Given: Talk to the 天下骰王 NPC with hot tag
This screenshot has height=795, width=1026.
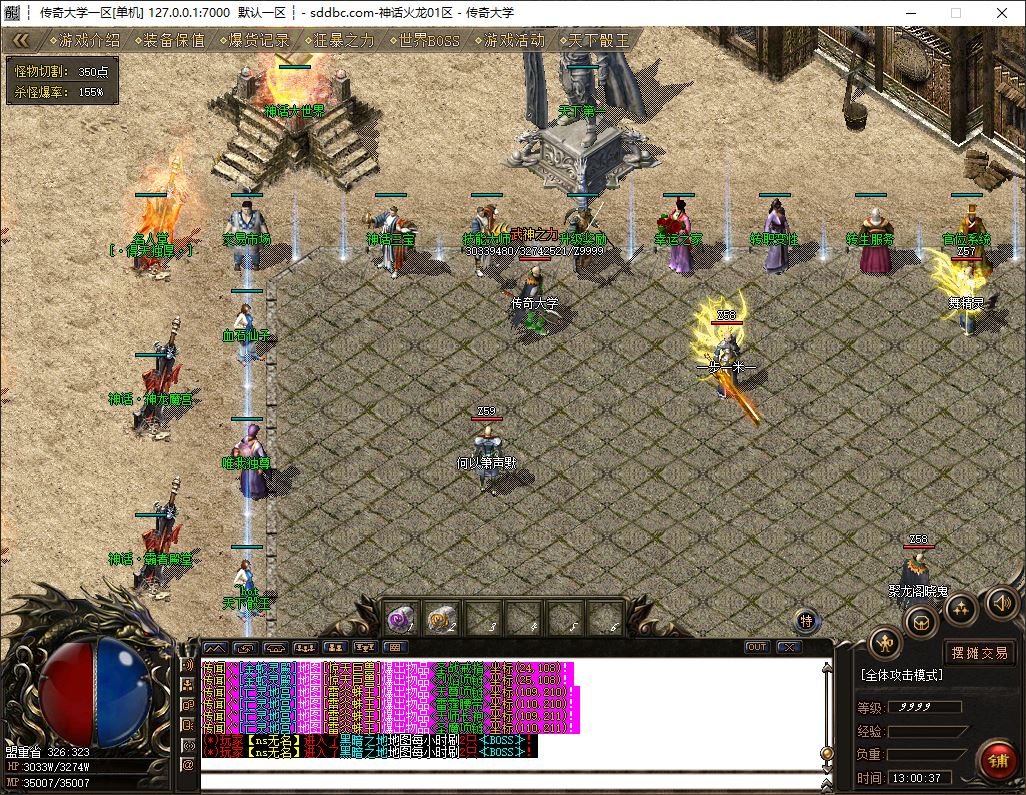Looking at the screenshot, I should (246, 589).
